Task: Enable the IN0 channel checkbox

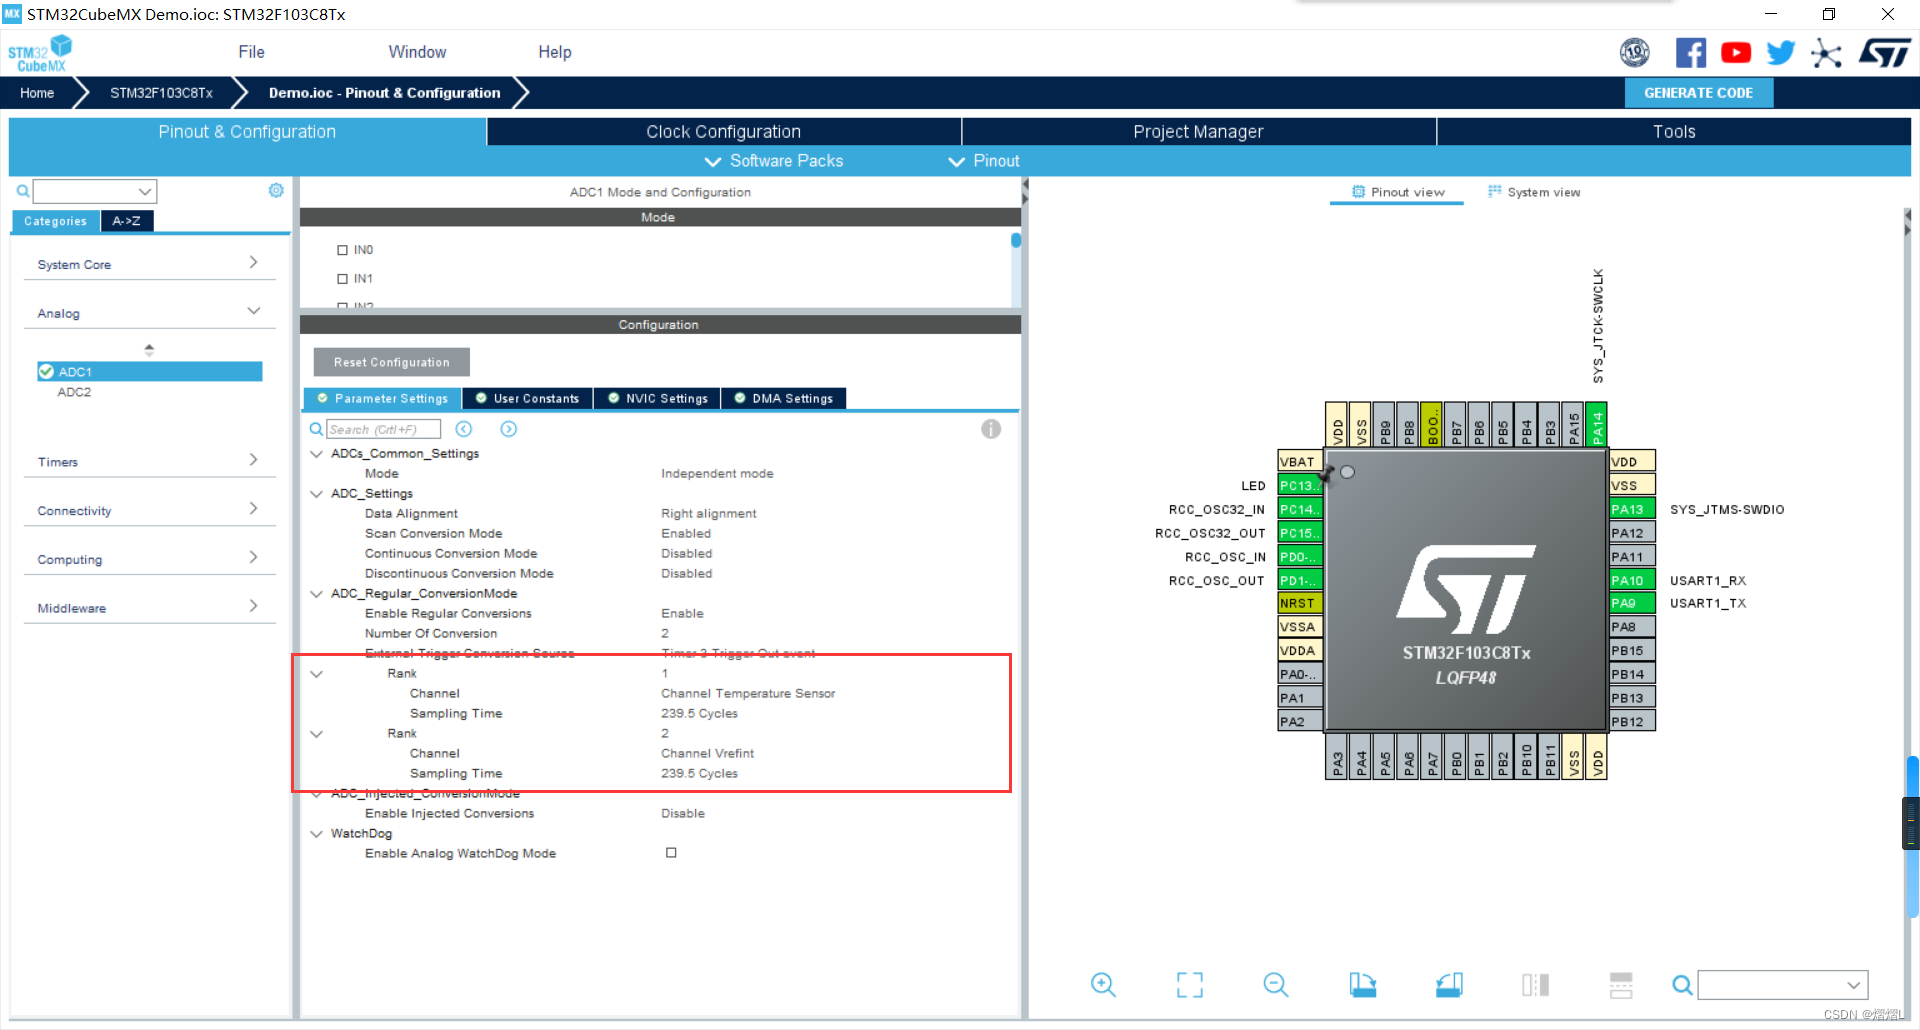Action: pyautogui.click(x=342, y=250)
